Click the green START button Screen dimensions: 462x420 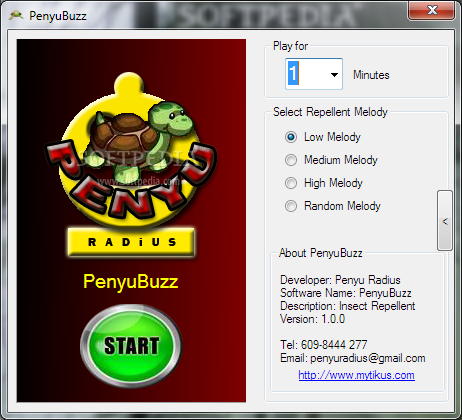point(131,346)
